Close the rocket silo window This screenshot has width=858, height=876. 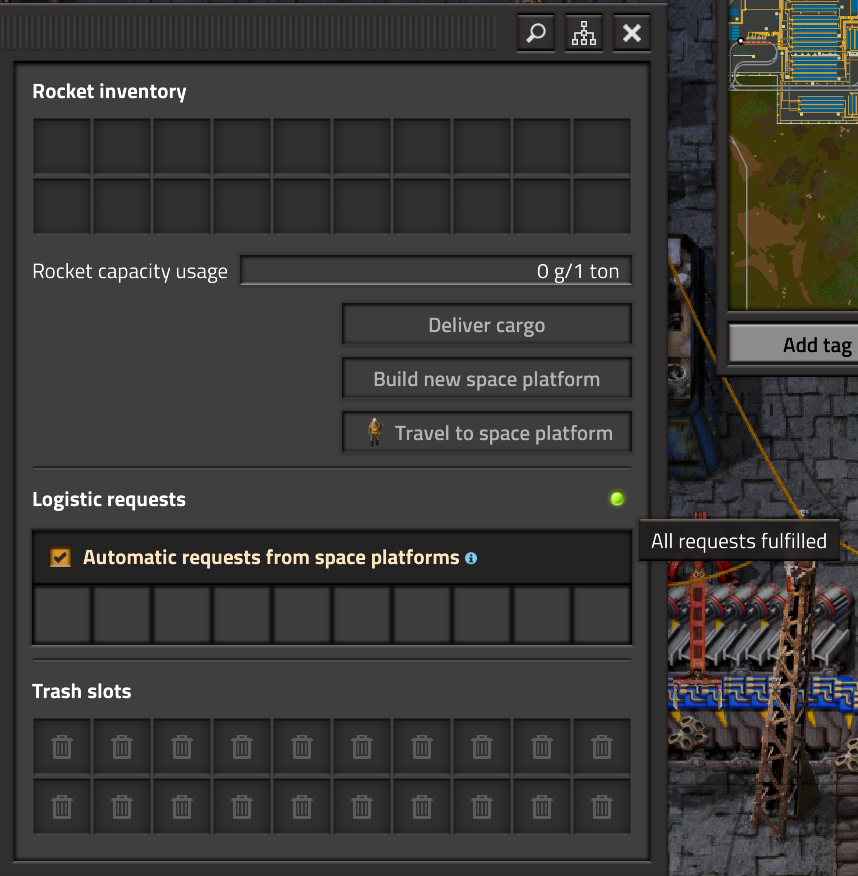point(632,33)
